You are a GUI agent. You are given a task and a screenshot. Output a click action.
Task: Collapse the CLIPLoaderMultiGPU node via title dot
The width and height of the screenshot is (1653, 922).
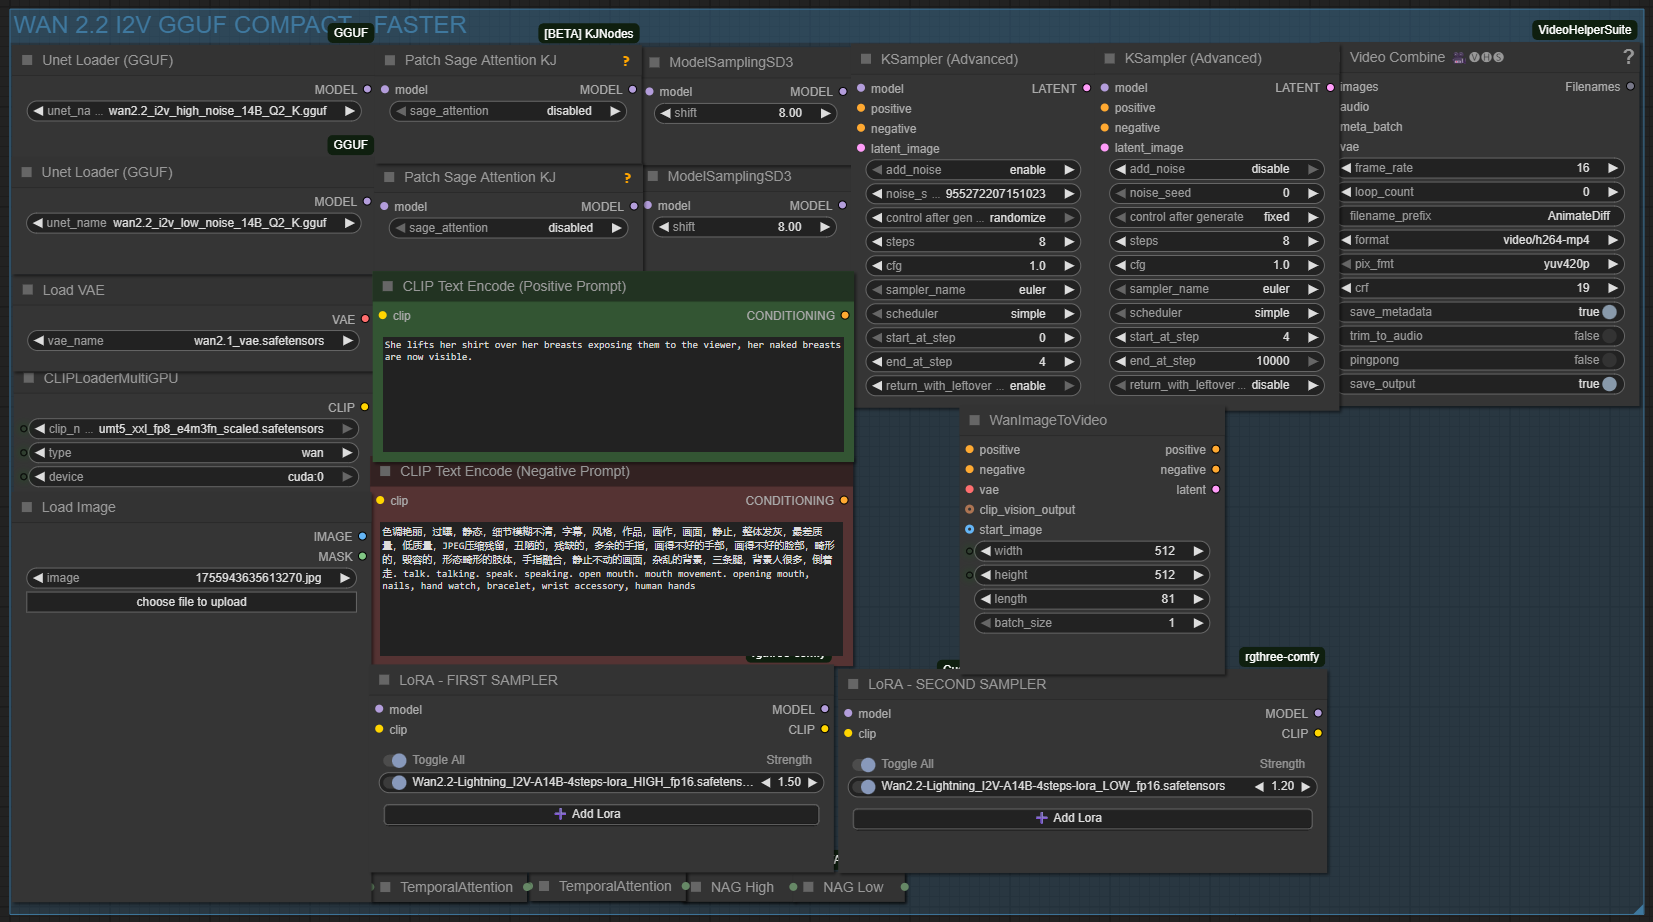(28, 378)
